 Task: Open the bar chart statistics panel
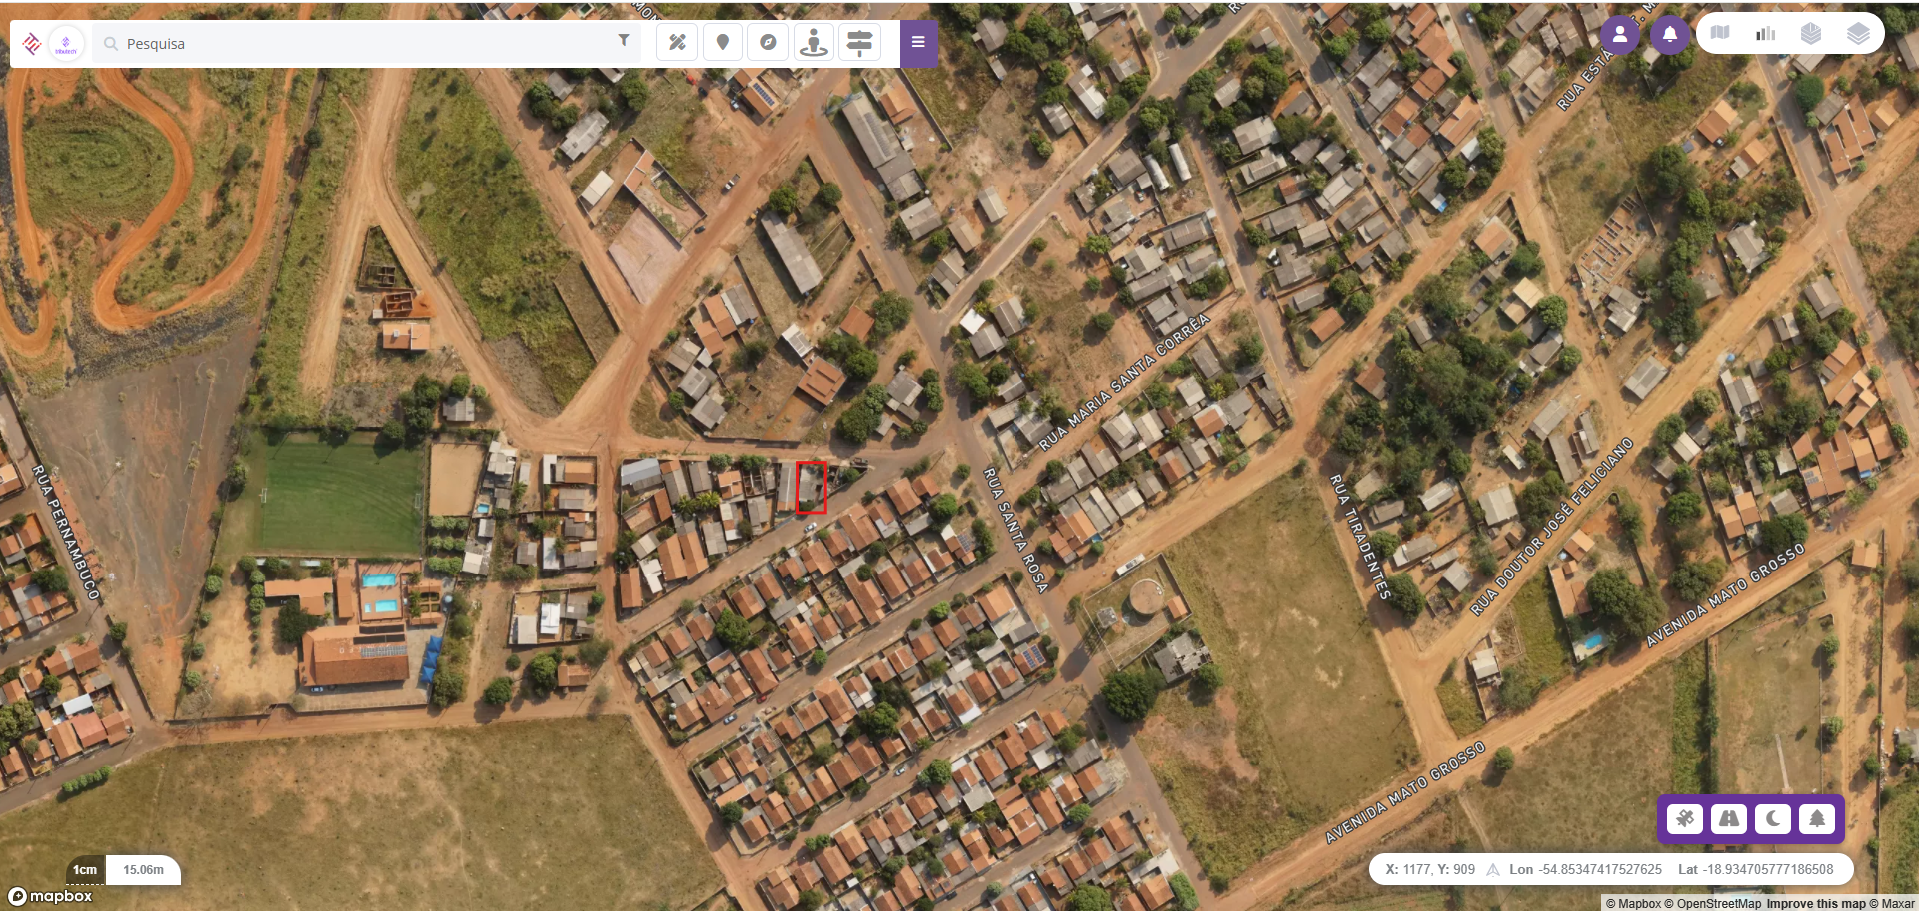click(1766, 33)
